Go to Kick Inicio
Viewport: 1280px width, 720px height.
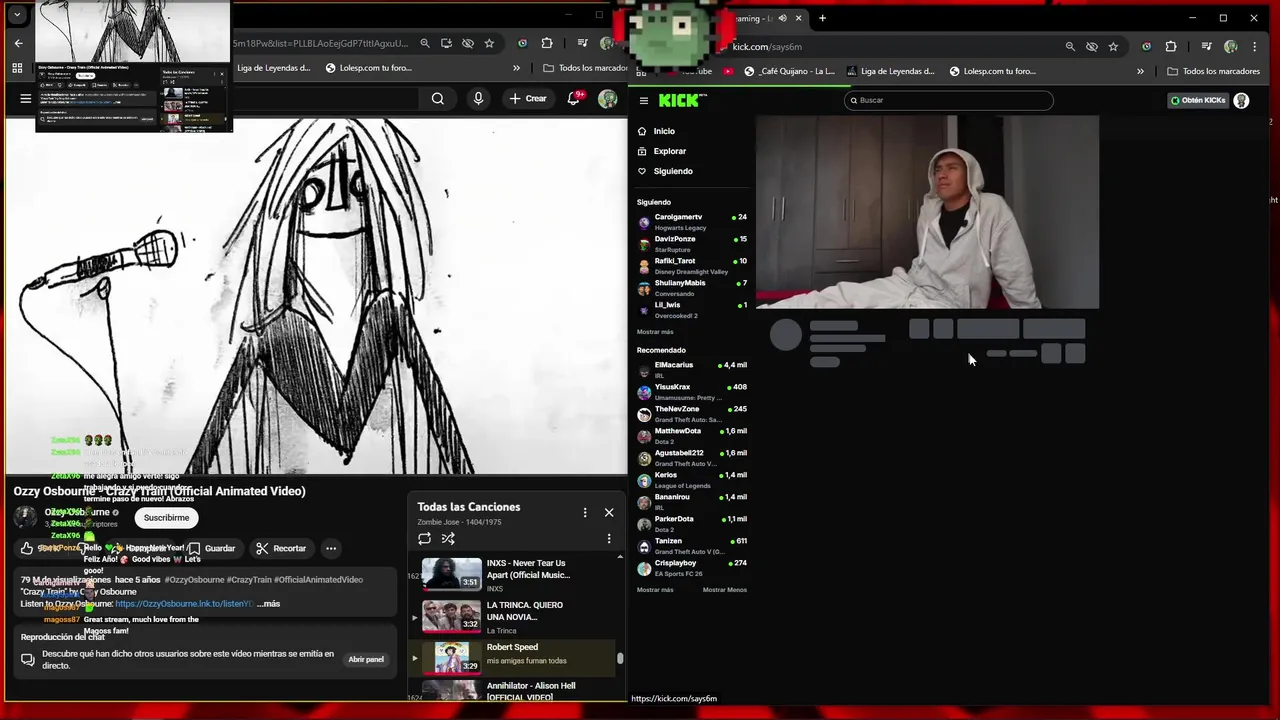tap(664, 131)
